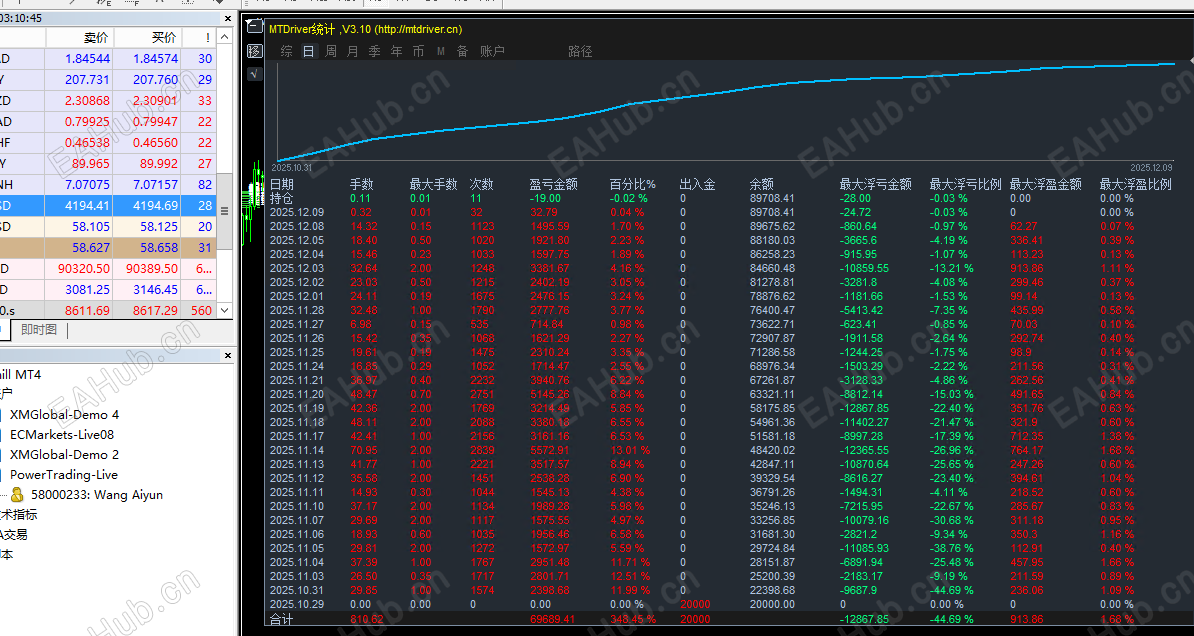Click the 买价 ask column header

point(164,37)
